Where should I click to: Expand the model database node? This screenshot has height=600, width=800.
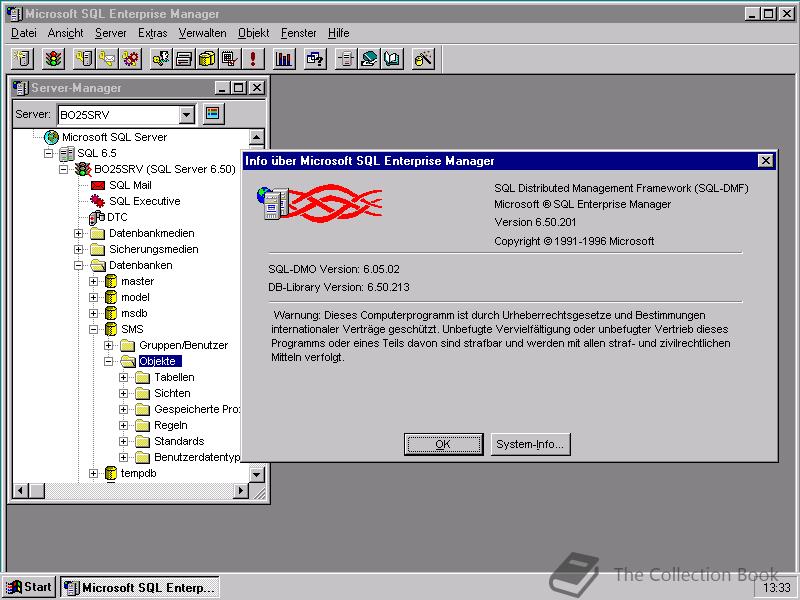93,297
